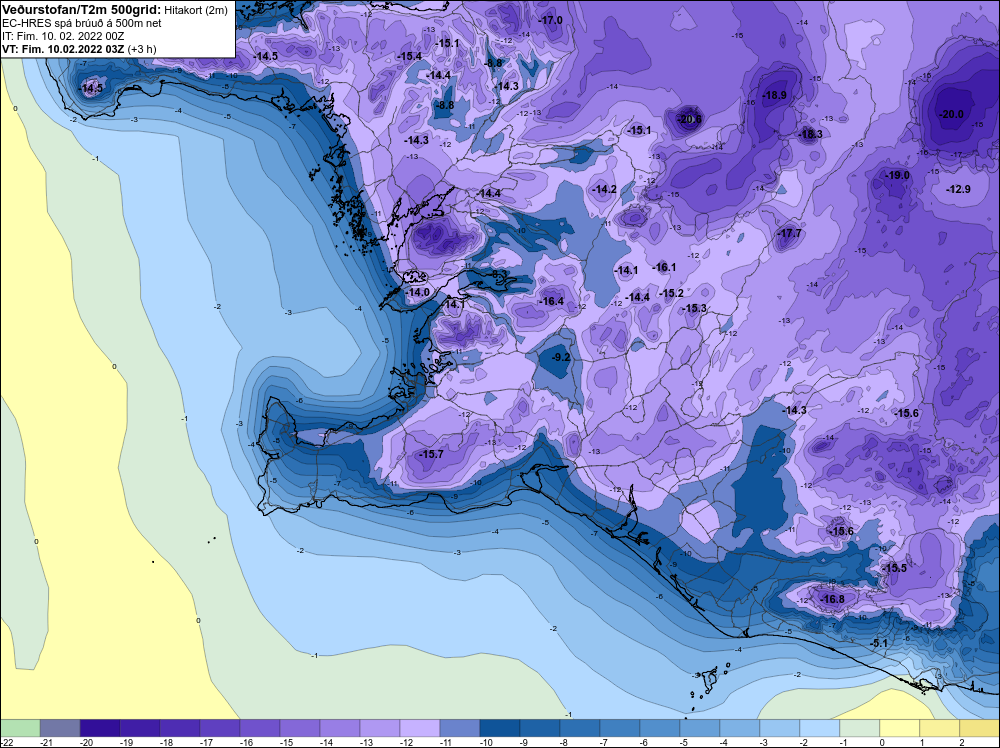Click the legend number -4 under the color bar
The height and width of the screenshot is (748, 1000).
[726, 742]
